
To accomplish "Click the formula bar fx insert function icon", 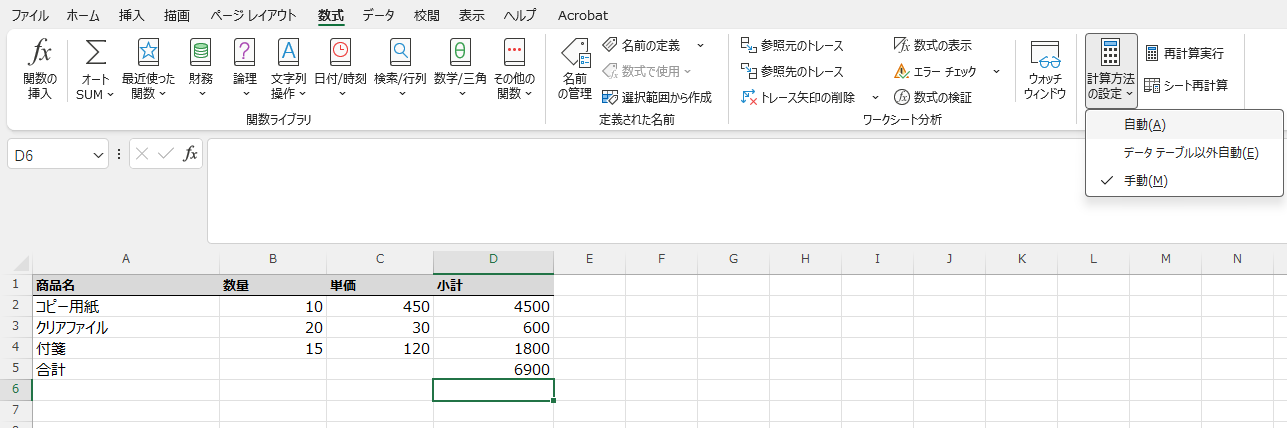I will point(190,154).
